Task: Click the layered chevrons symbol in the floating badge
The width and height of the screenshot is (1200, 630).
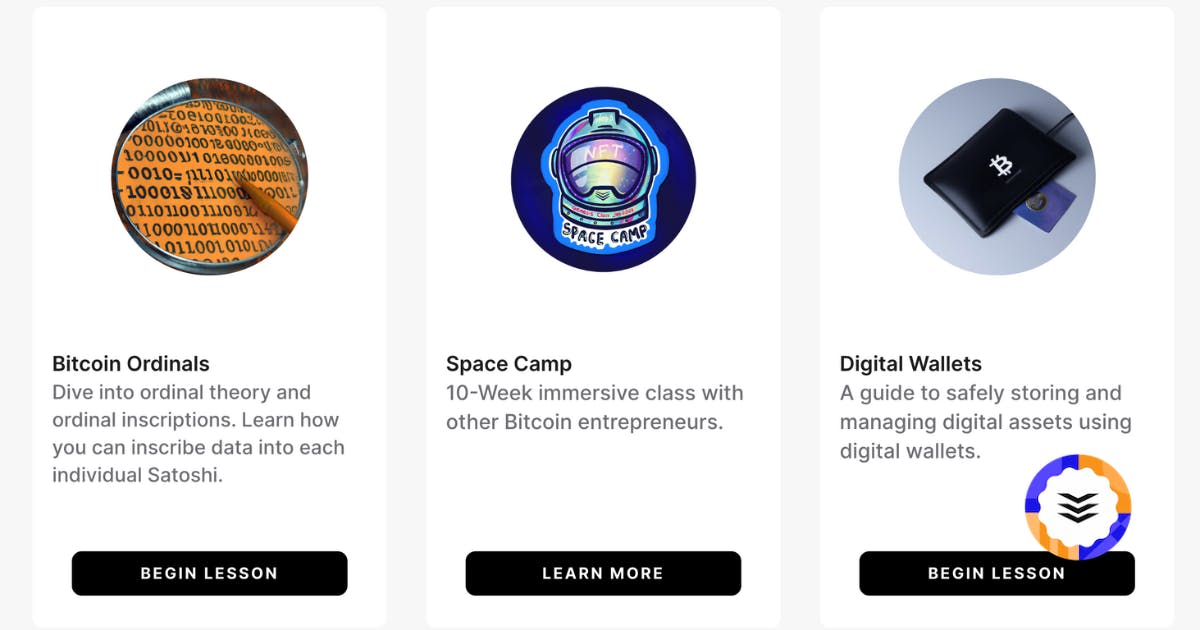Action: coord(1077,507)
